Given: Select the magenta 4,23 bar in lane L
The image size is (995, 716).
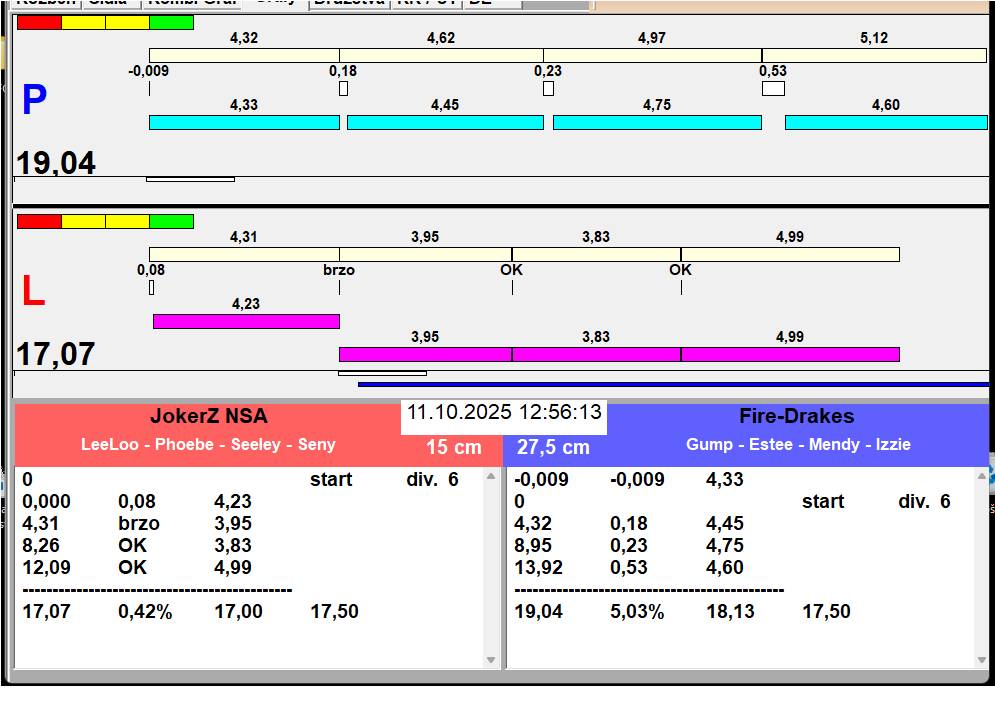Looking at the screenshot, I should (x=246, y=321).
